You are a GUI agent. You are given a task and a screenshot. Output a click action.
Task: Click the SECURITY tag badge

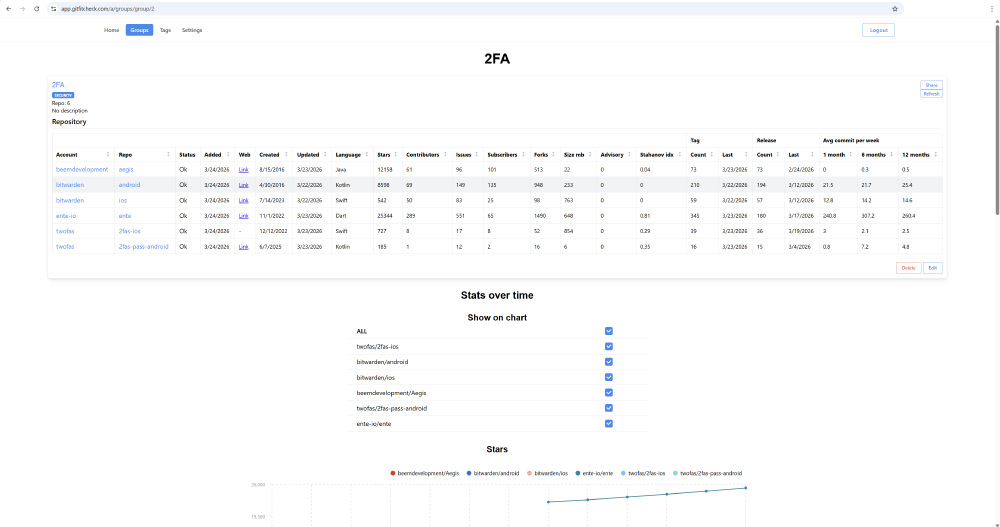click(x=62, y=95)
